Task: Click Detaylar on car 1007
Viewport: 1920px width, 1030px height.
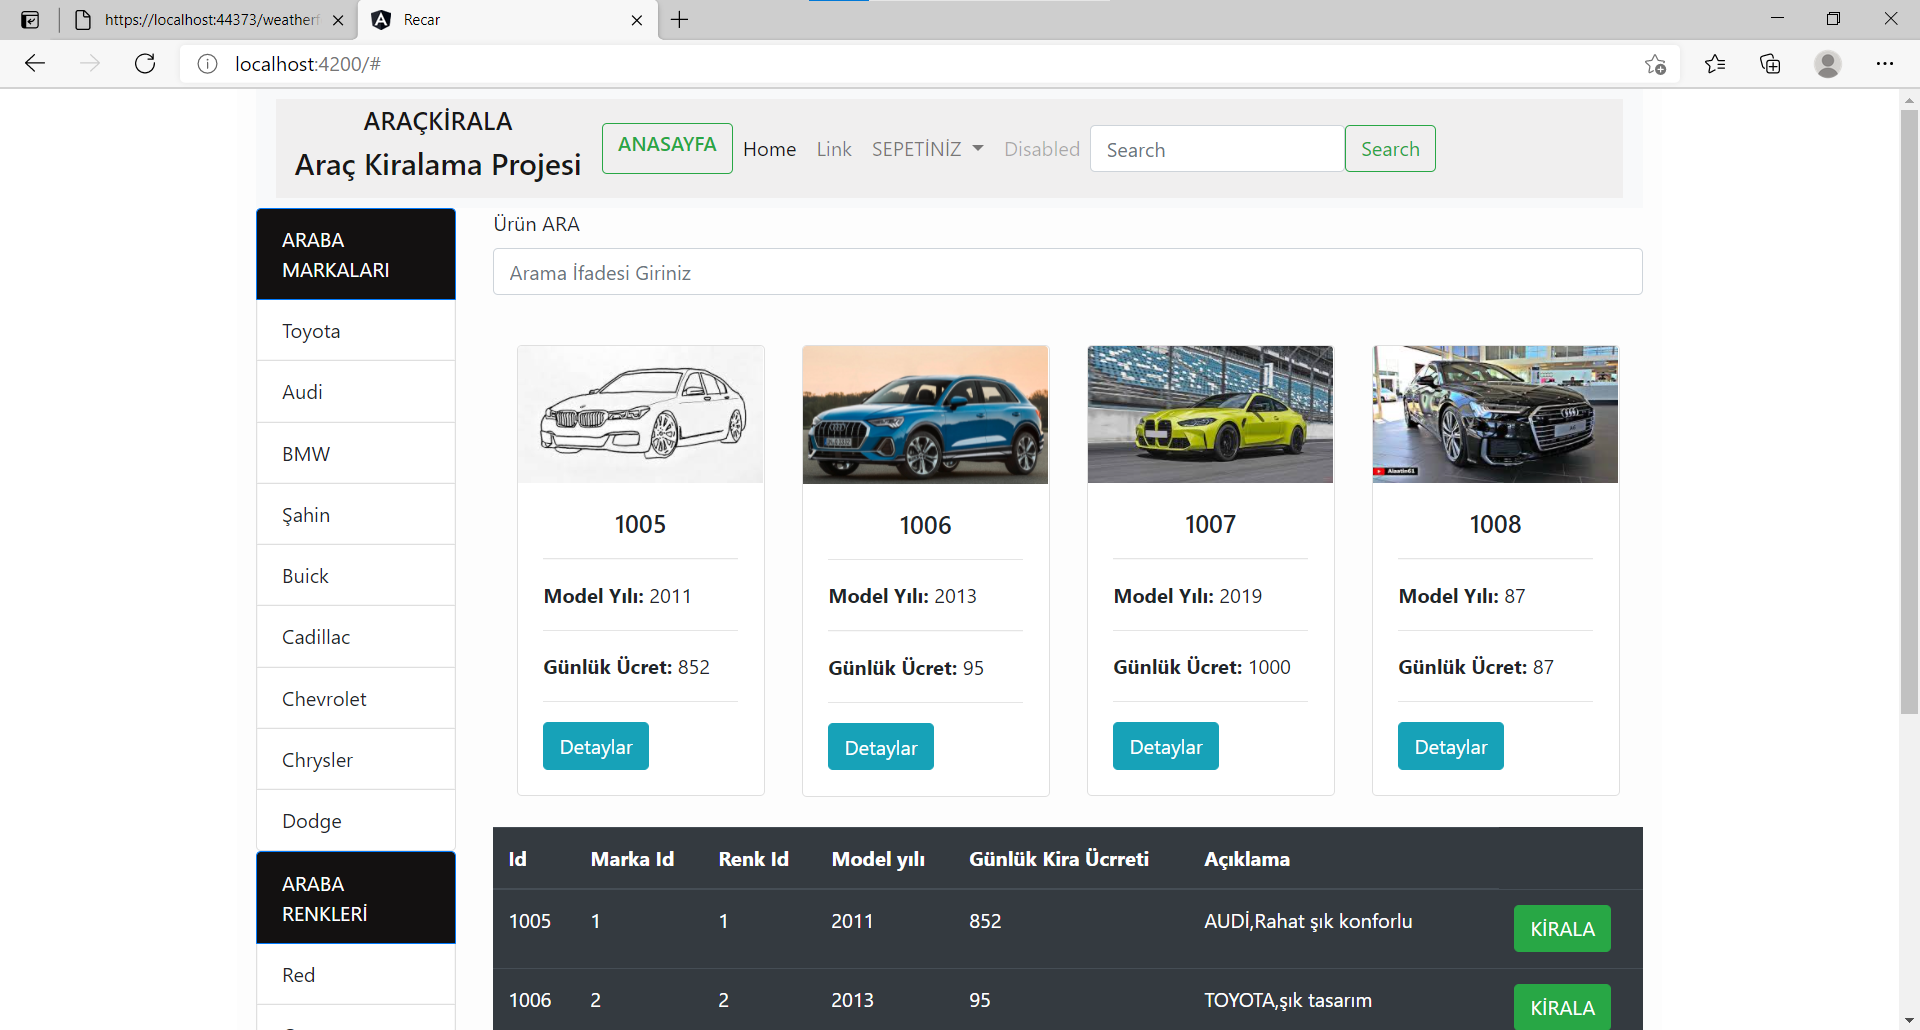Action: click(x=1165, y=745)
